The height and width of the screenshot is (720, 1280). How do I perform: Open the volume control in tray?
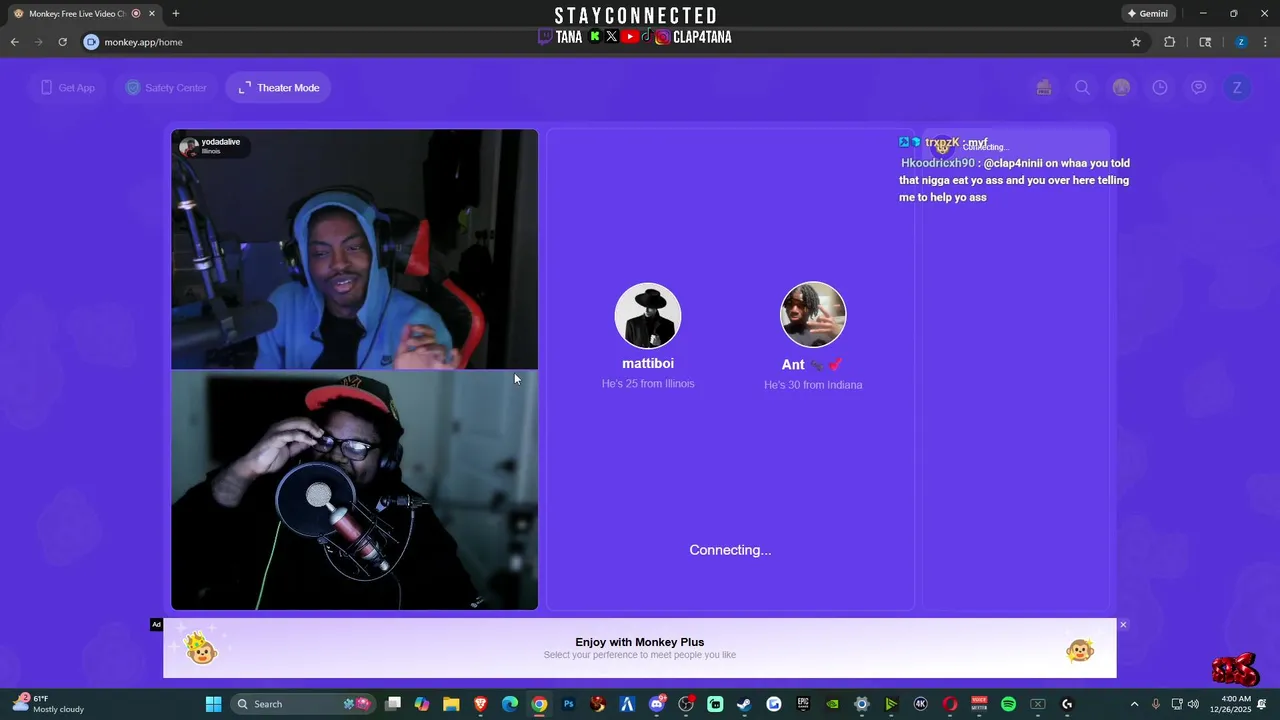coord(1193,704)
